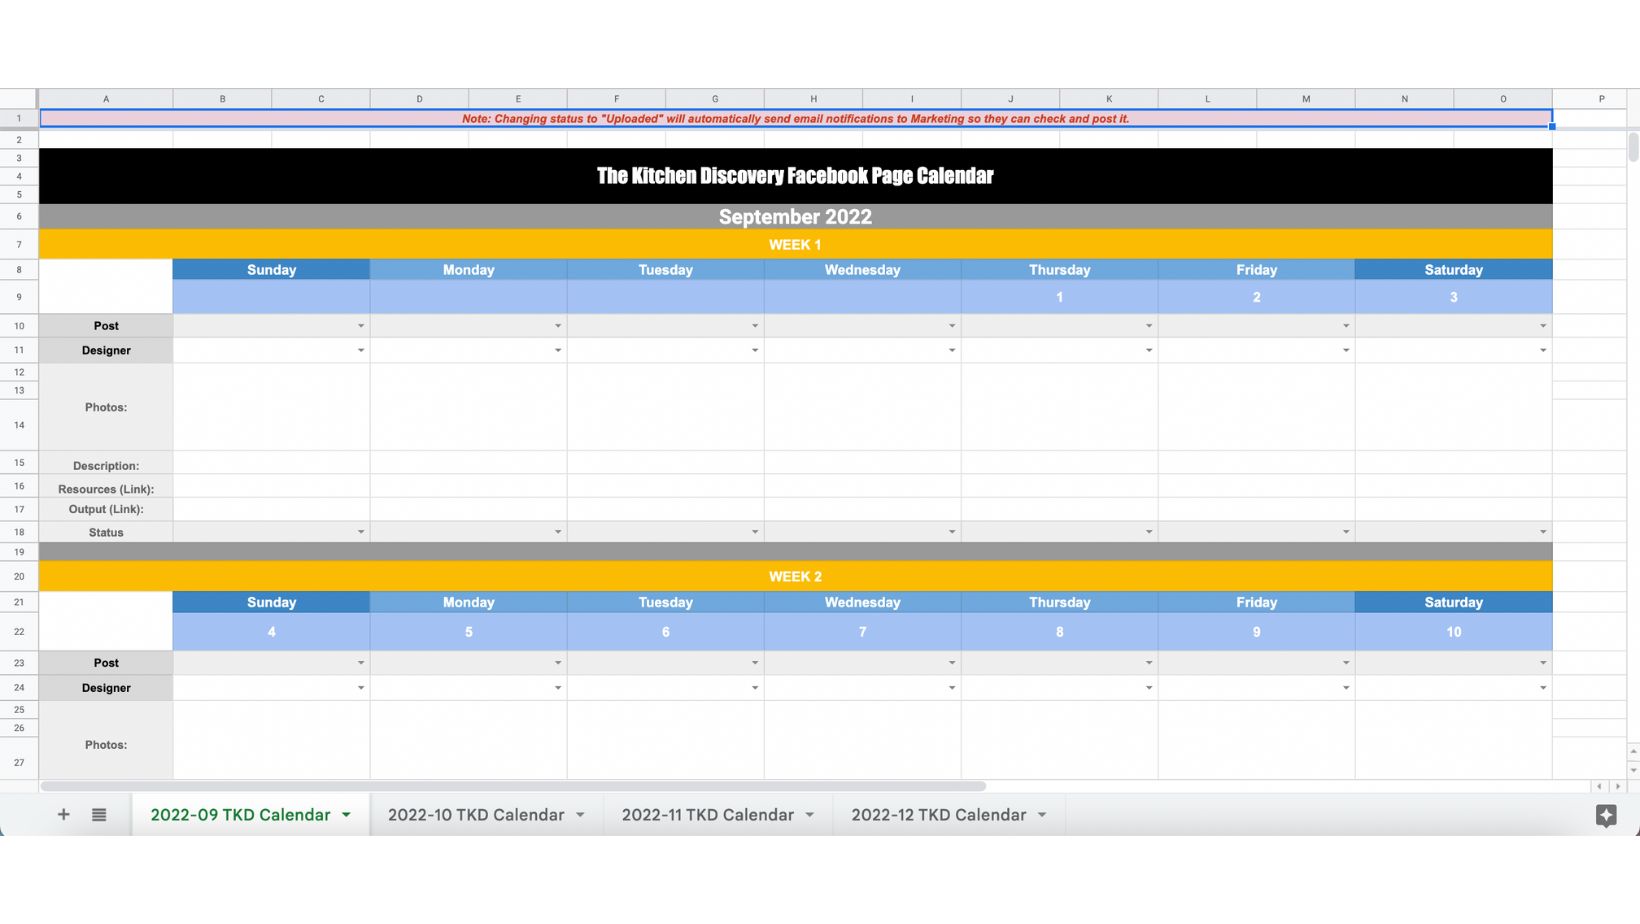Click the vertical scroll up arrow
Viewport: 1640px width, 924px height.
click(x=1633, y=751)
